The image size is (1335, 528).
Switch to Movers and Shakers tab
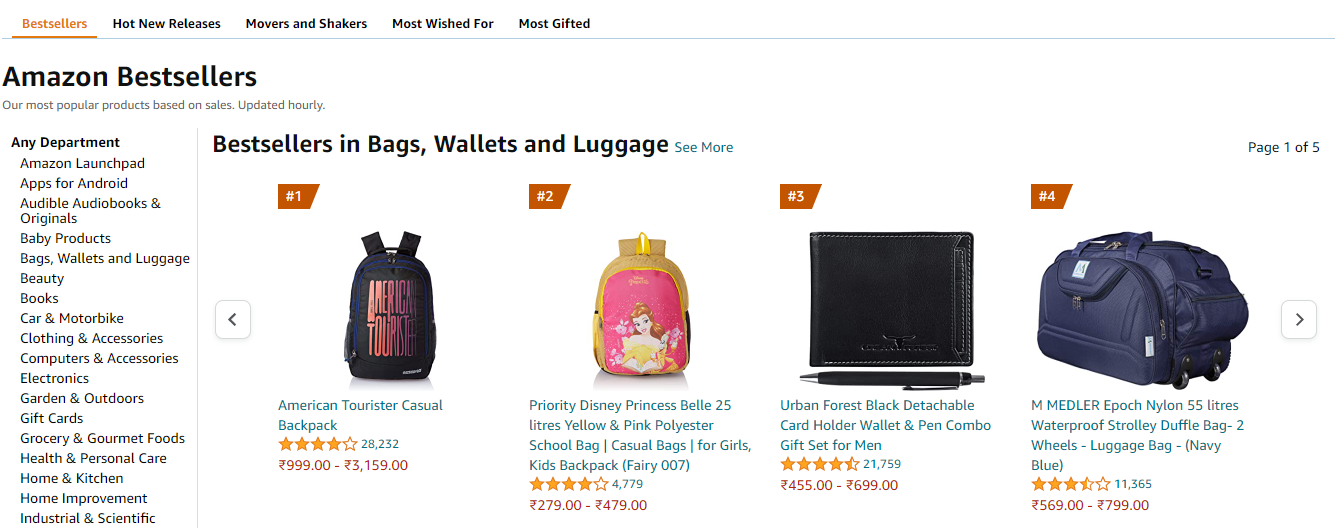tap(306, 23)
